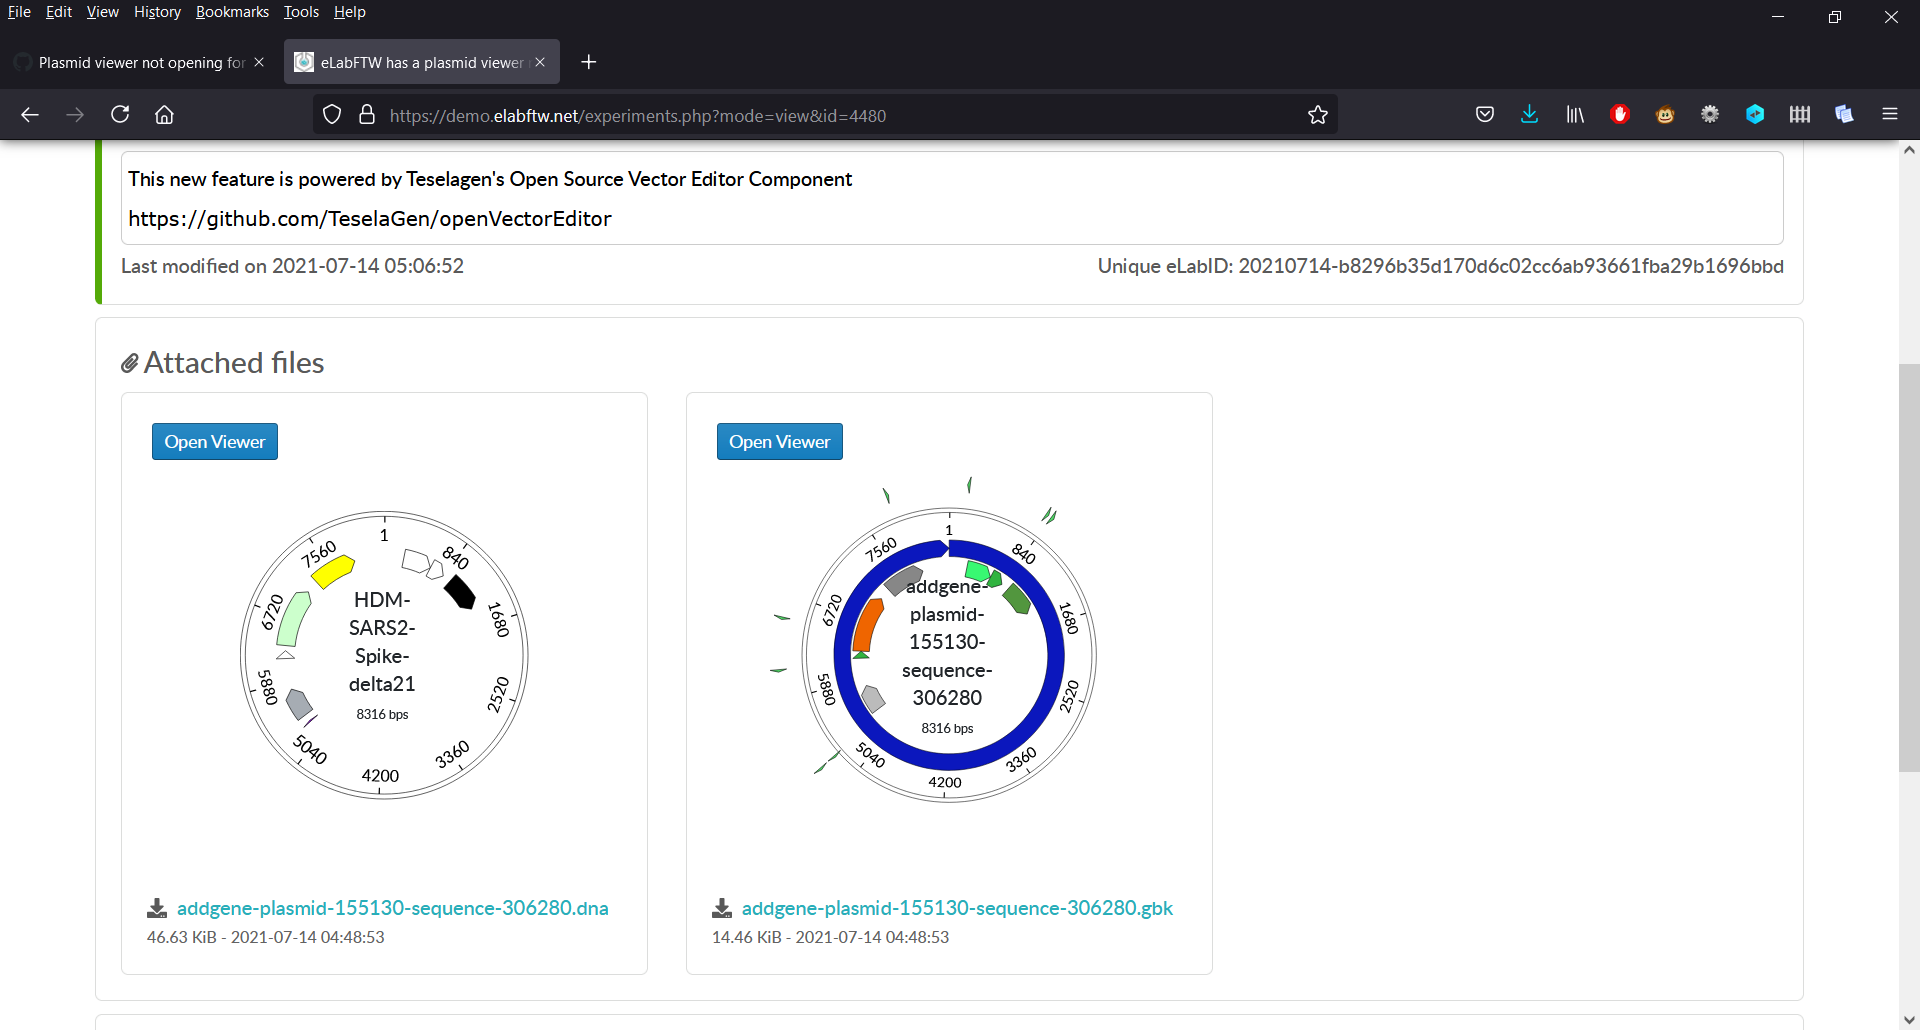Open Viewer for the .dna plasmid file
1920x1030 pixels.
point(214,441)
